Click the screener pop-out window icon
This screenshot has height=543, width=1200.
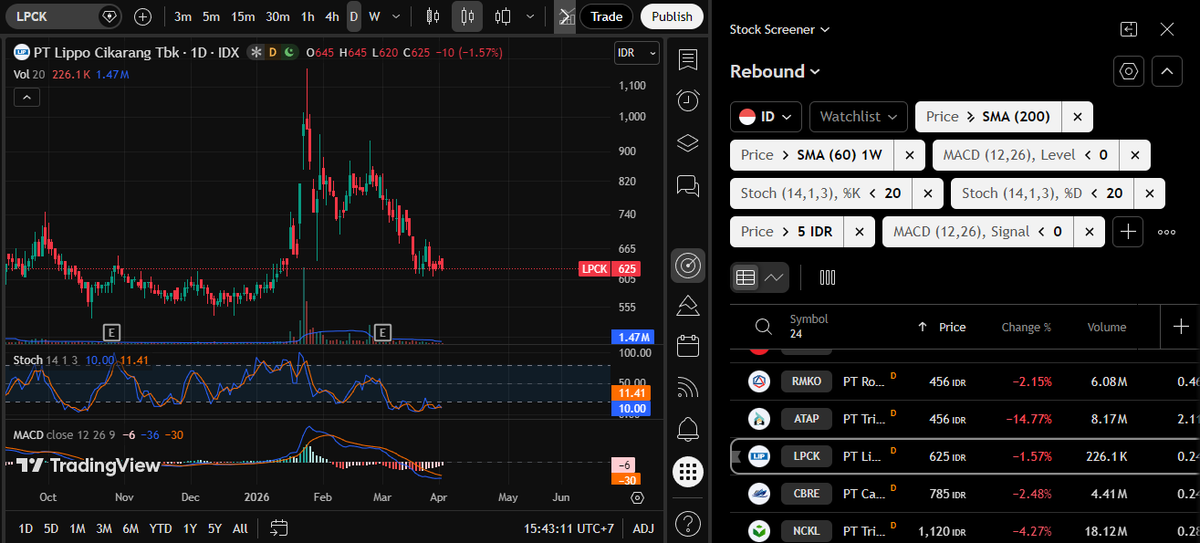point(1129,30)
